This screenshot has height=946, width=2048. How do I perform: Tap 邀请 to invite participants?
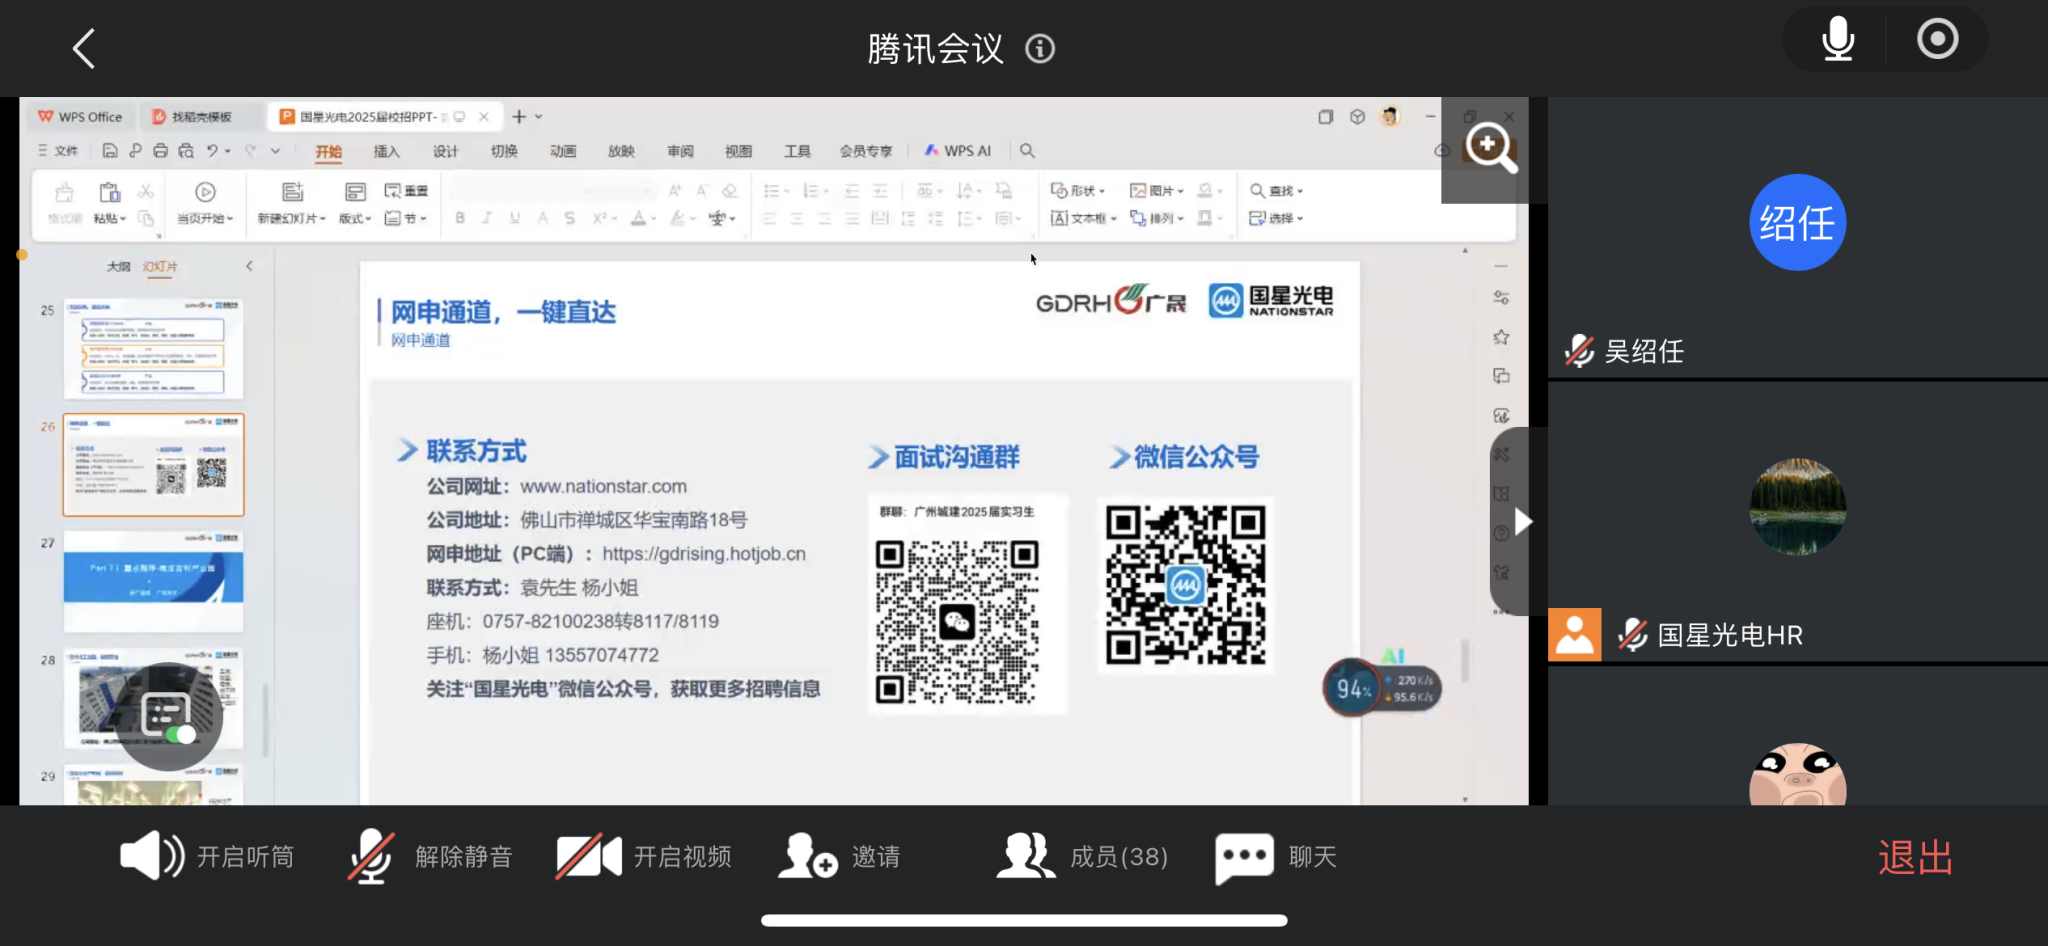point(840,857)
